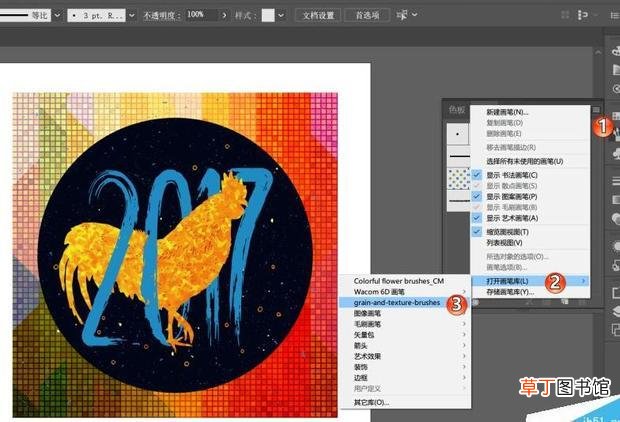Choose 复制画笔(D) menu item

(530, 123)
